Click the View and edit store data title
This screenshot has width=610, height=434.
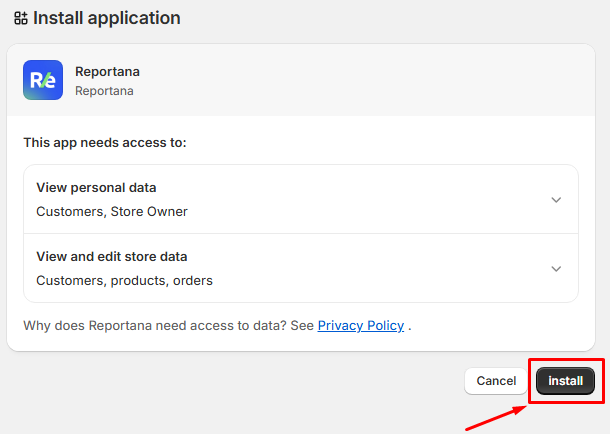click(x=111, y=256)
